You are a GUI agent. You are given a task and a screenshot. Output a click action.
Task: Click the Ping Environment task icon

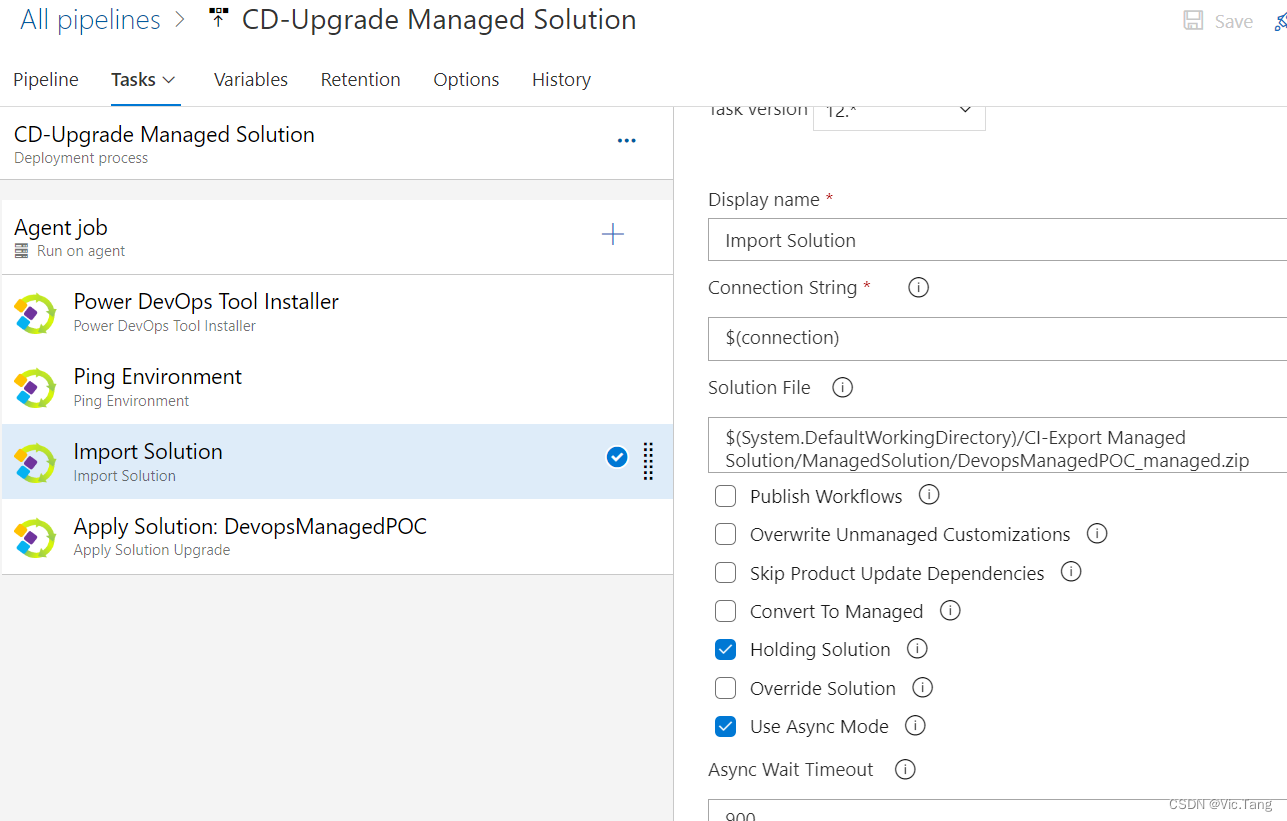[35, 388]
